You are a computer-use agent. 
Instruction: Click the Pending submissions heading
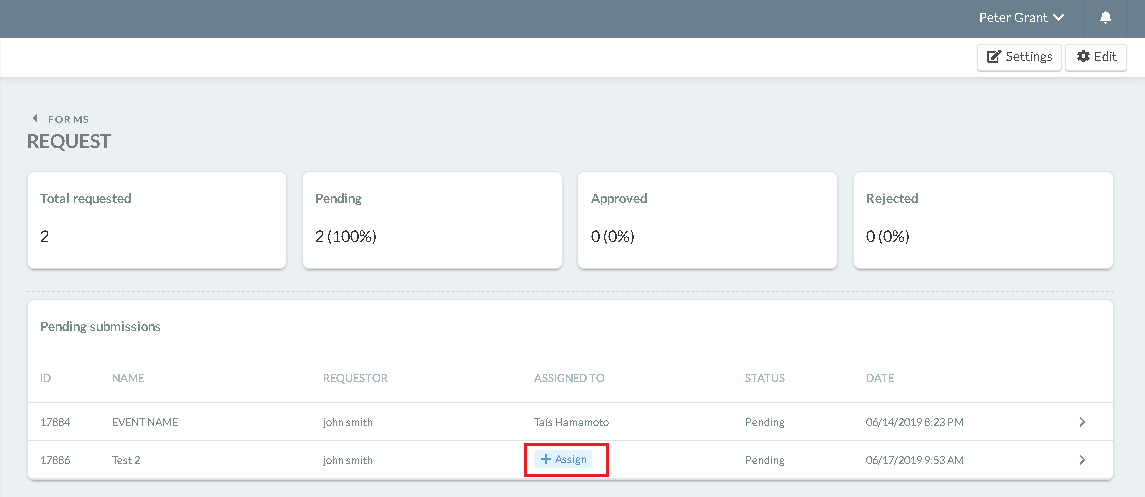coord(100,326)
